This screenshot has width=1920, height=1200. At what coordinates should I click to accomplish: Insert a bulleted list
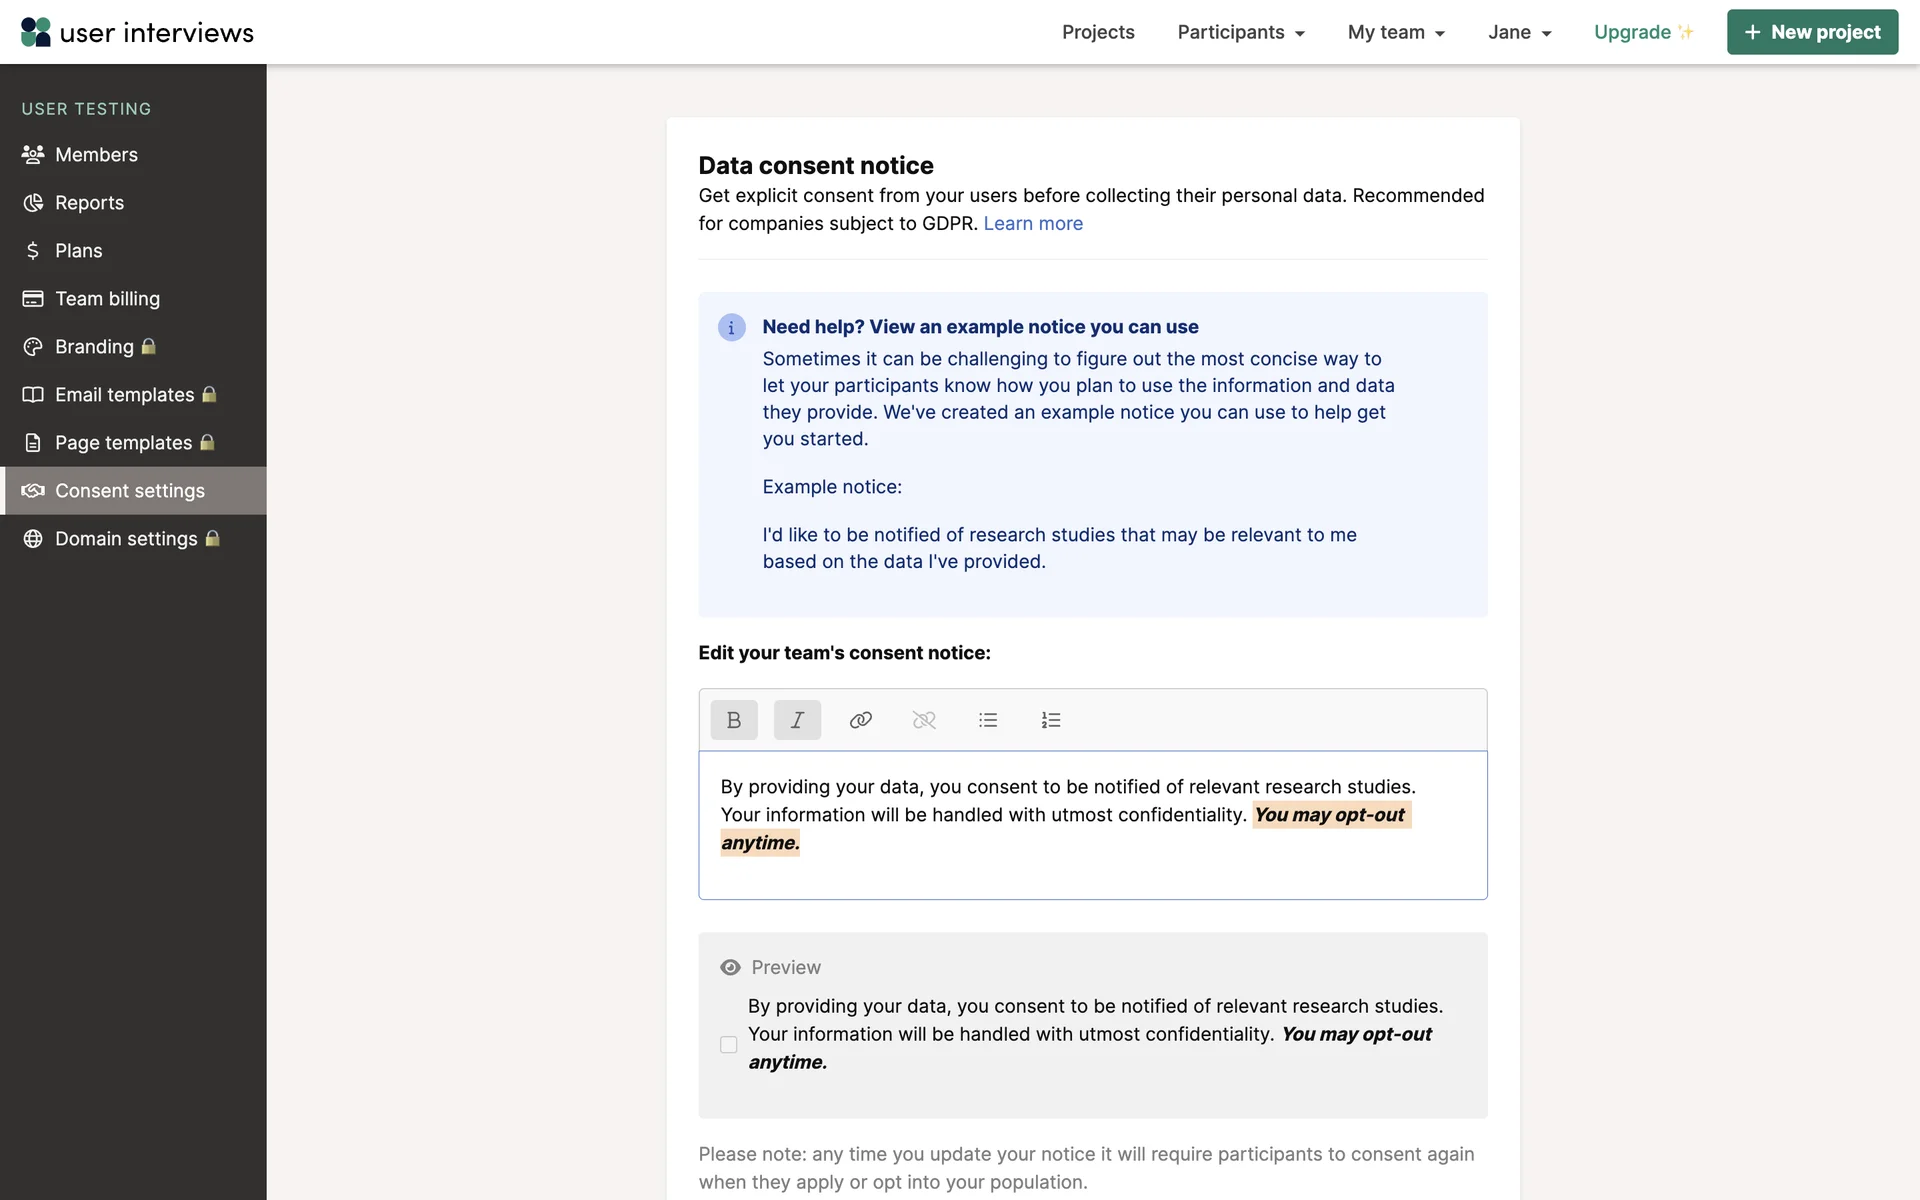click(x=988, y=720)
